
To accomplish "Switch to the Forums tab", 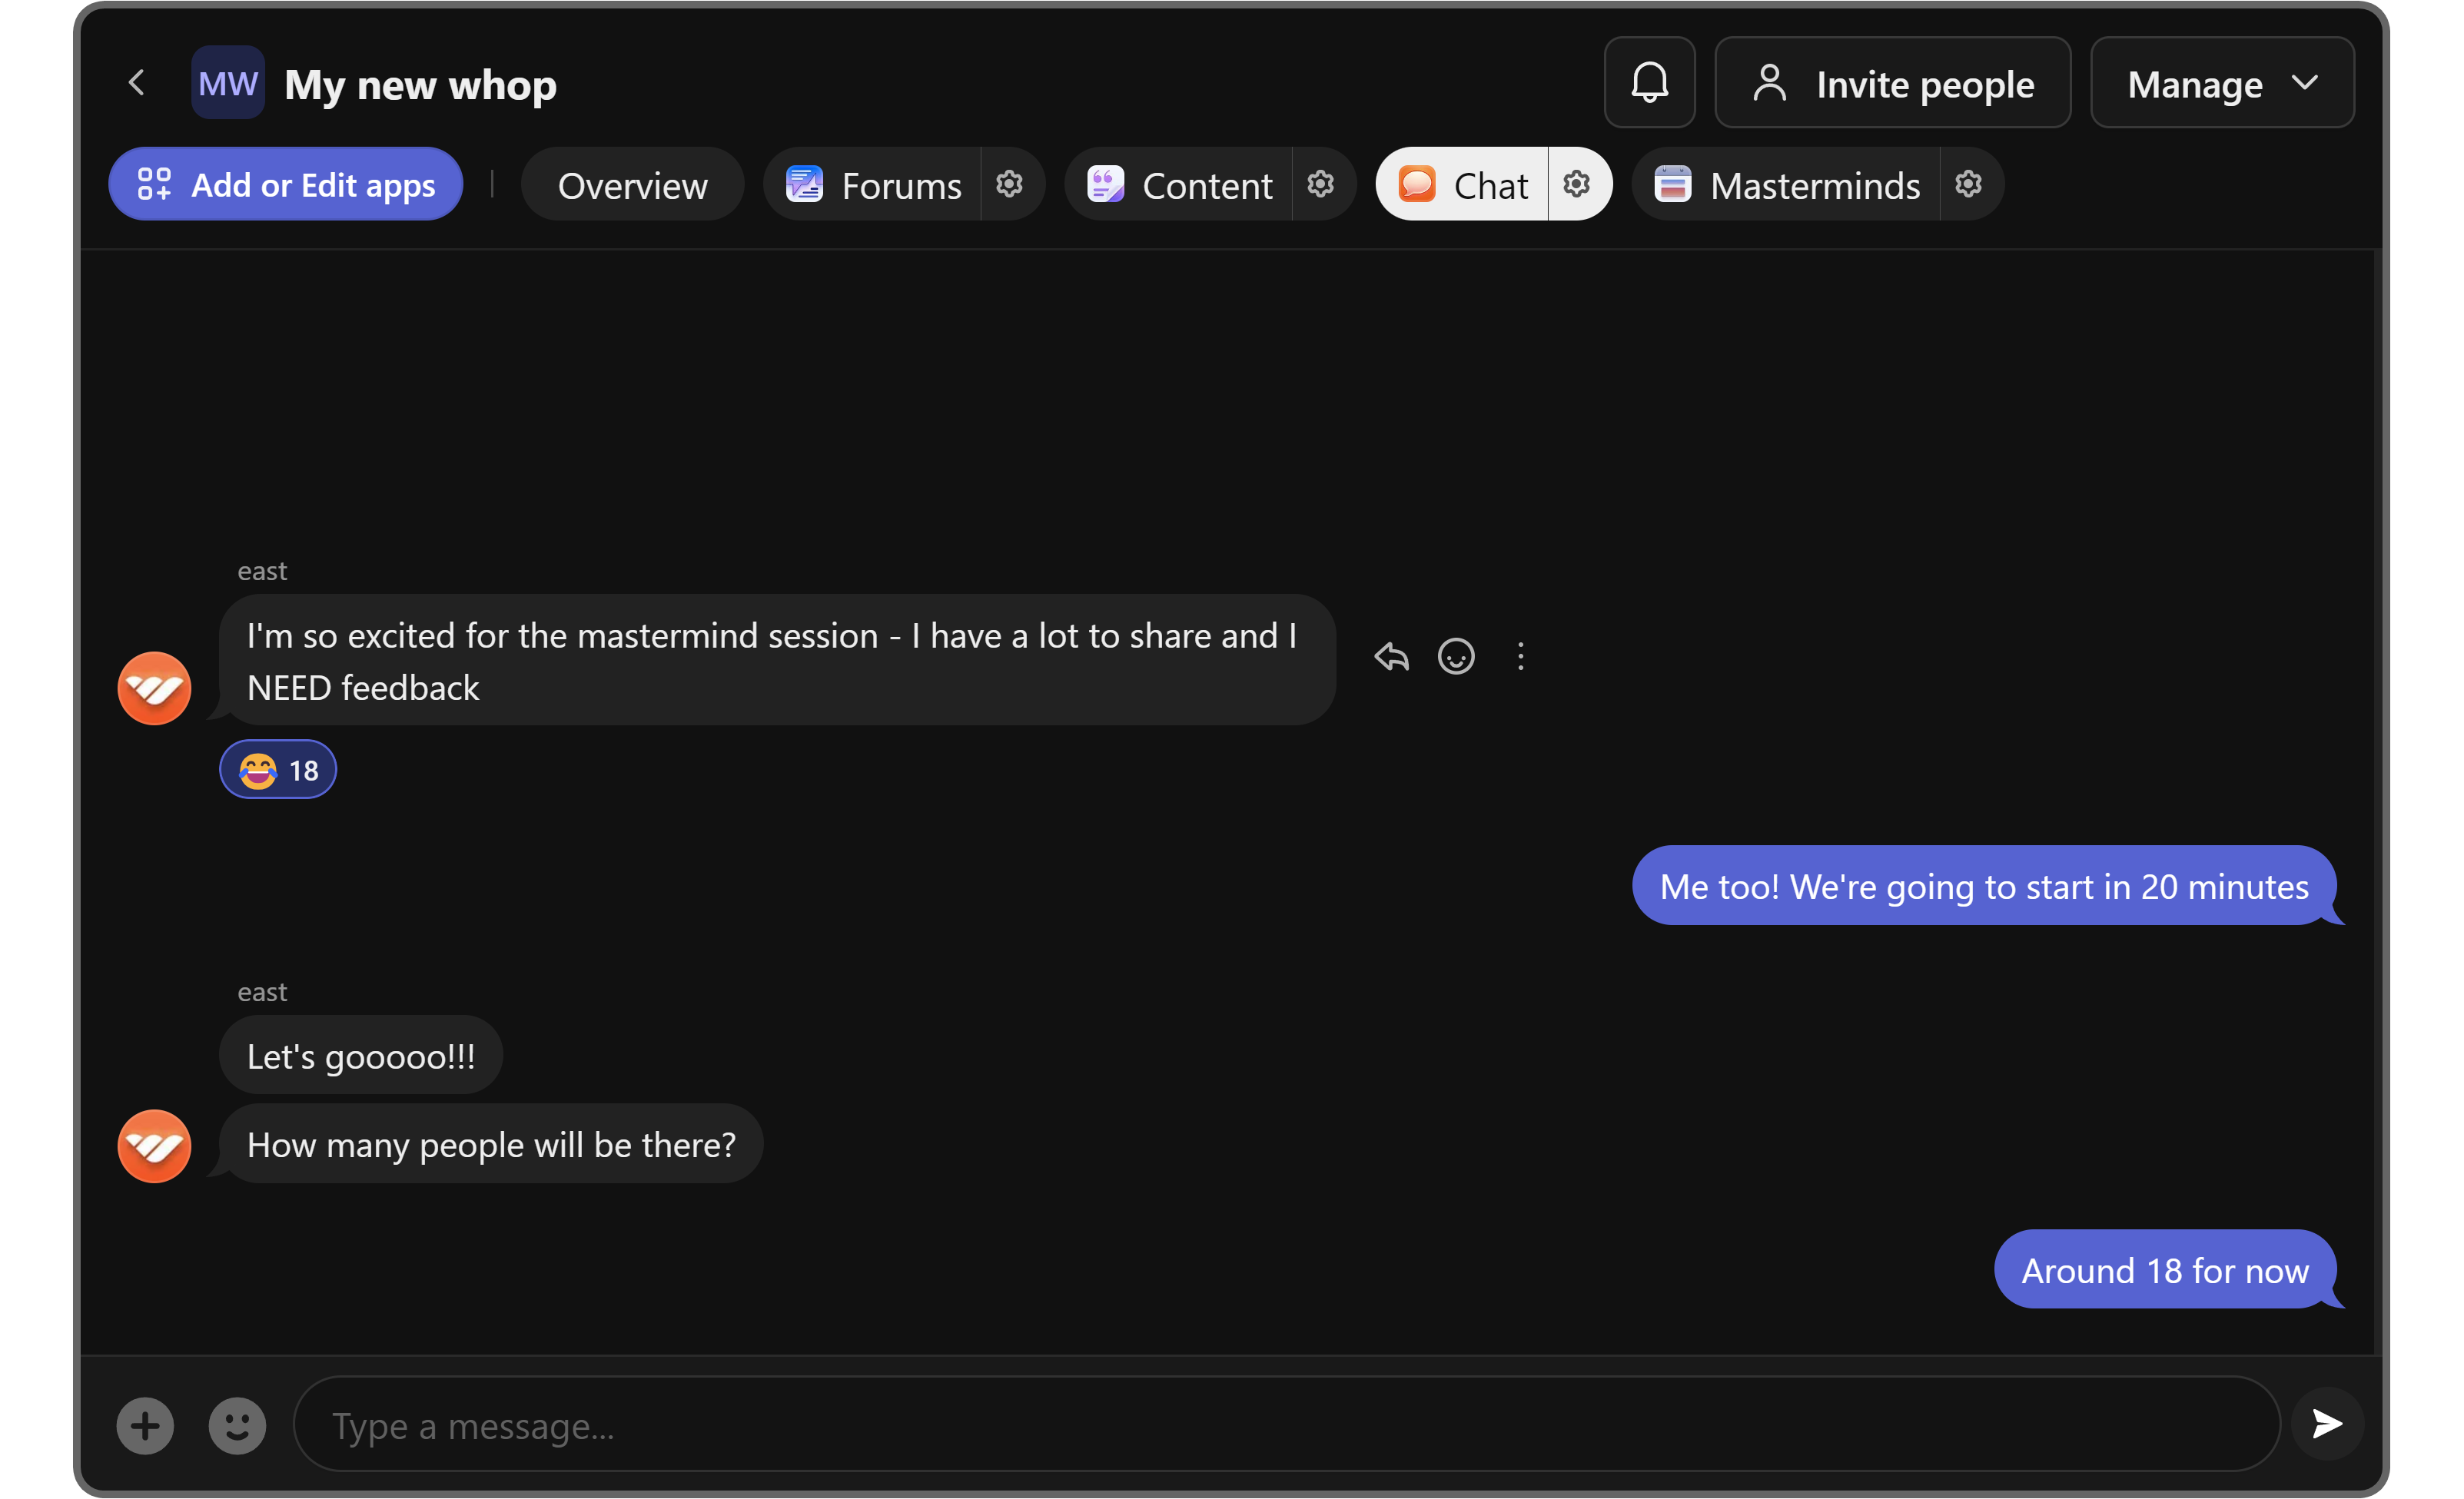I will (x=875, y=185).
